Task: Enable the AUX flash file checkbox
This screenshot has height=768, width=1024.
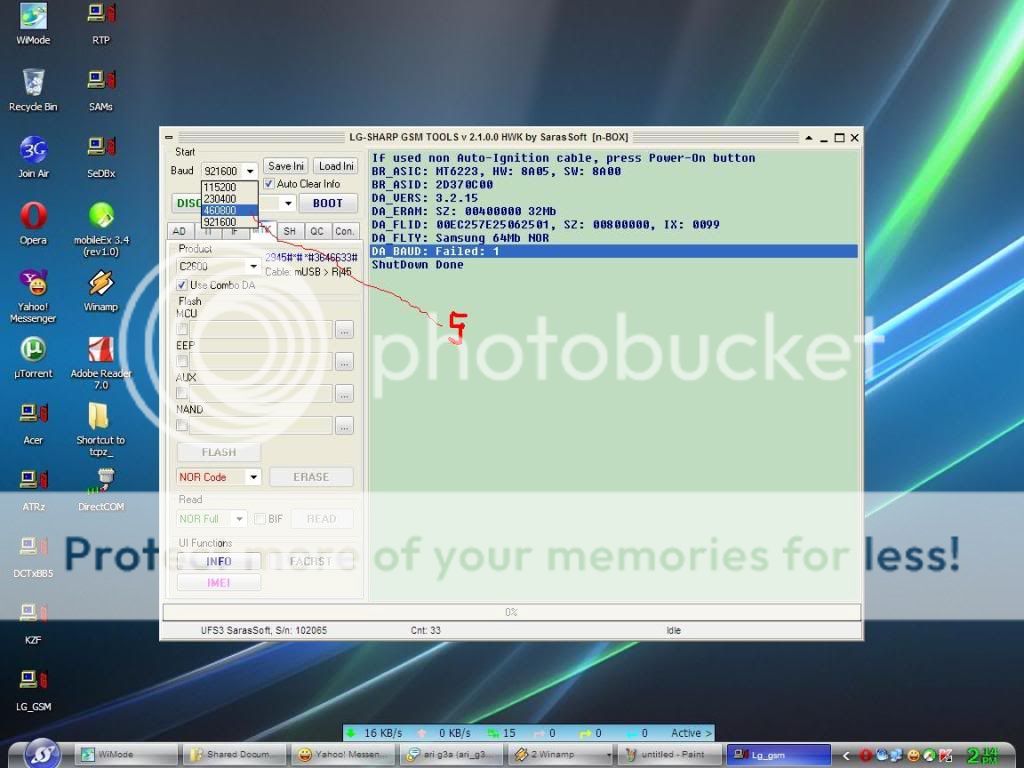Action: pos(182,393)
